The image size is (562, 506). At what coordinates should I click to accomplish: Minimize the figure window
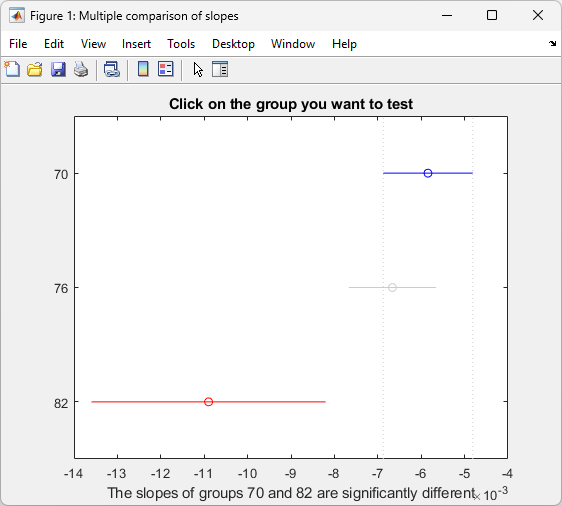coord(447,15)
